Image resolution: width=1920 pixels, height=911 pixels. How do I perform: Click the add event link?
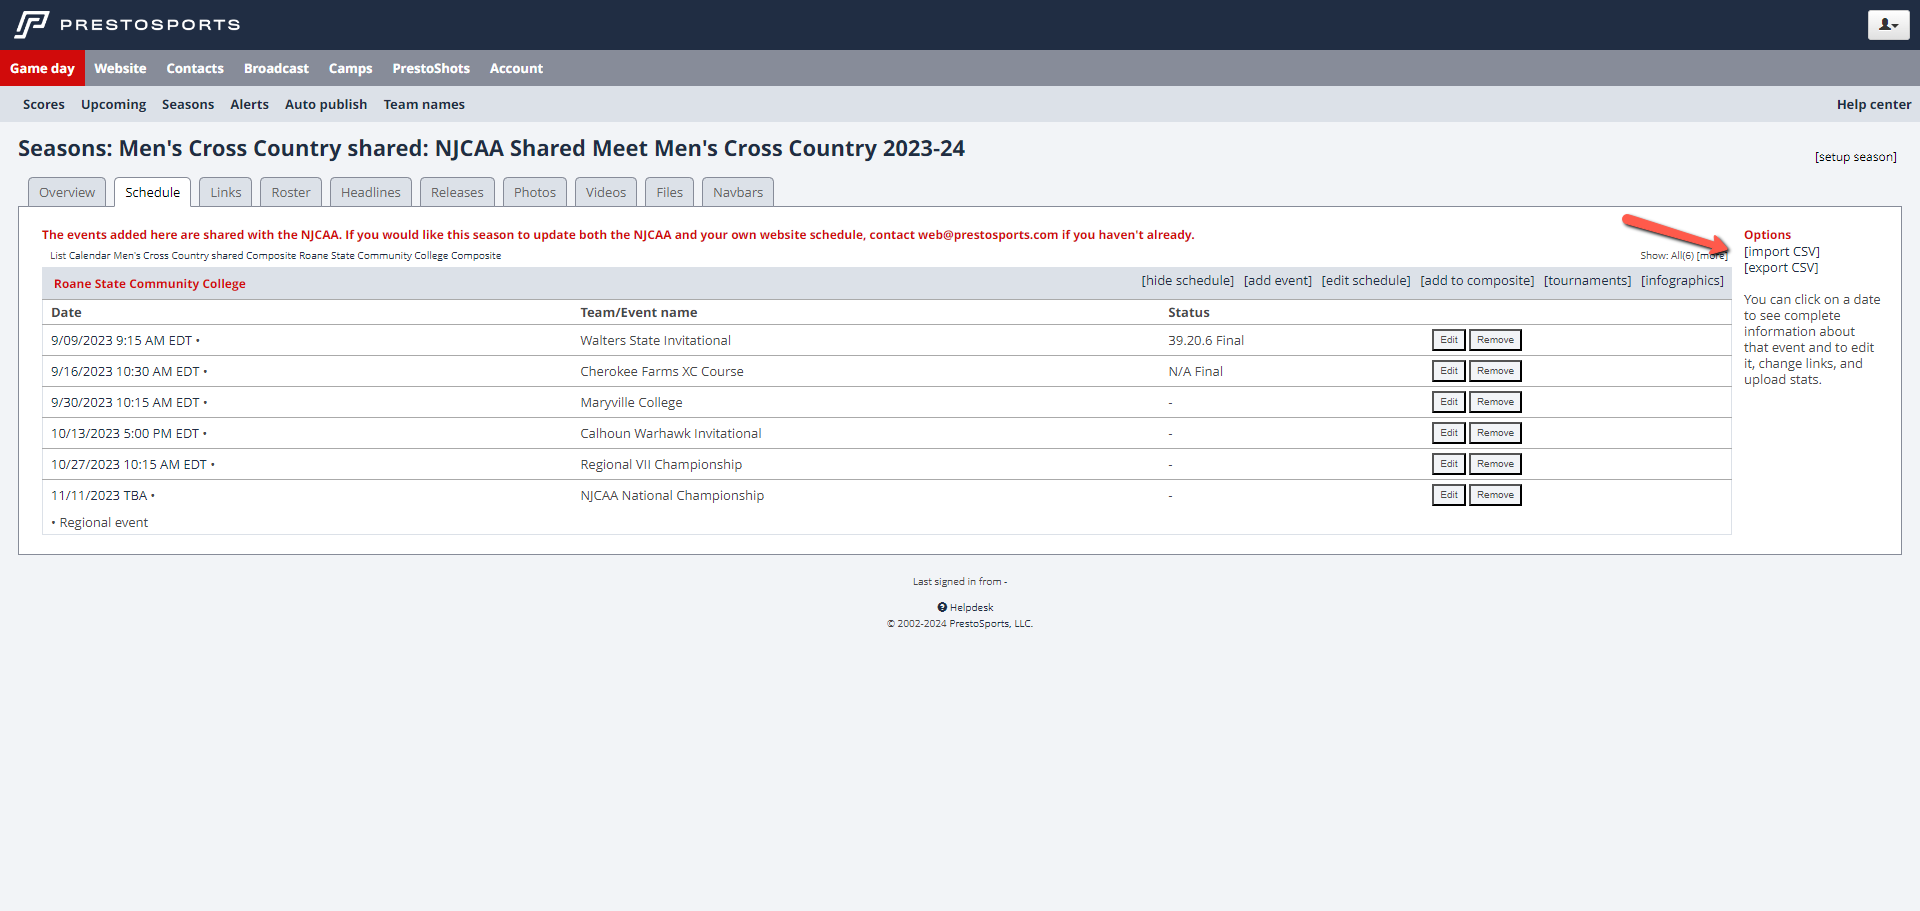coord(1277,281)
